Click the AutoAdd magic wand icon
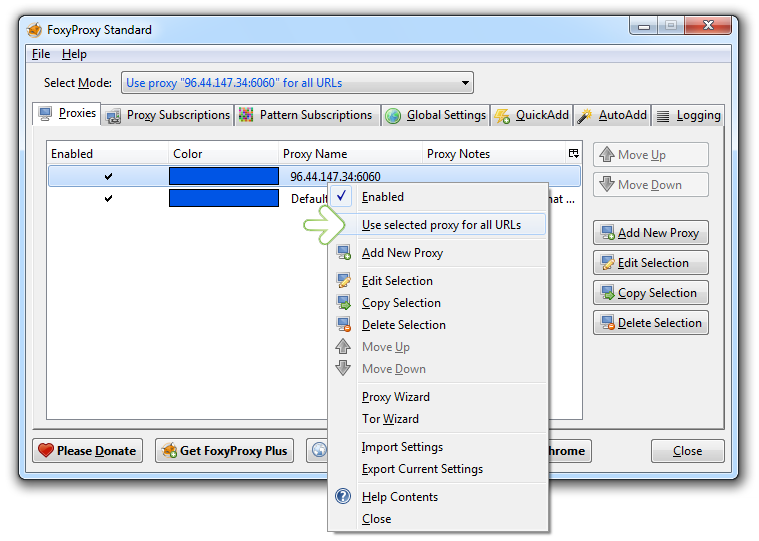The width and height of the screenshot is (759, 541). [x=585, y=116]
